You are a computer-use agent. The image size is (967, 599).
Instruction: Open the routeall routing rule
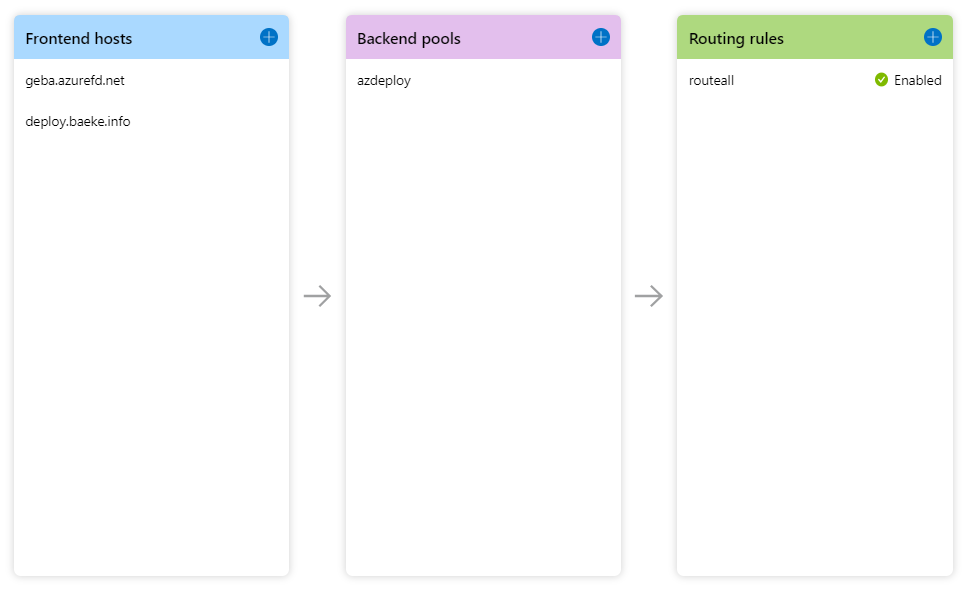coord(712,81)
